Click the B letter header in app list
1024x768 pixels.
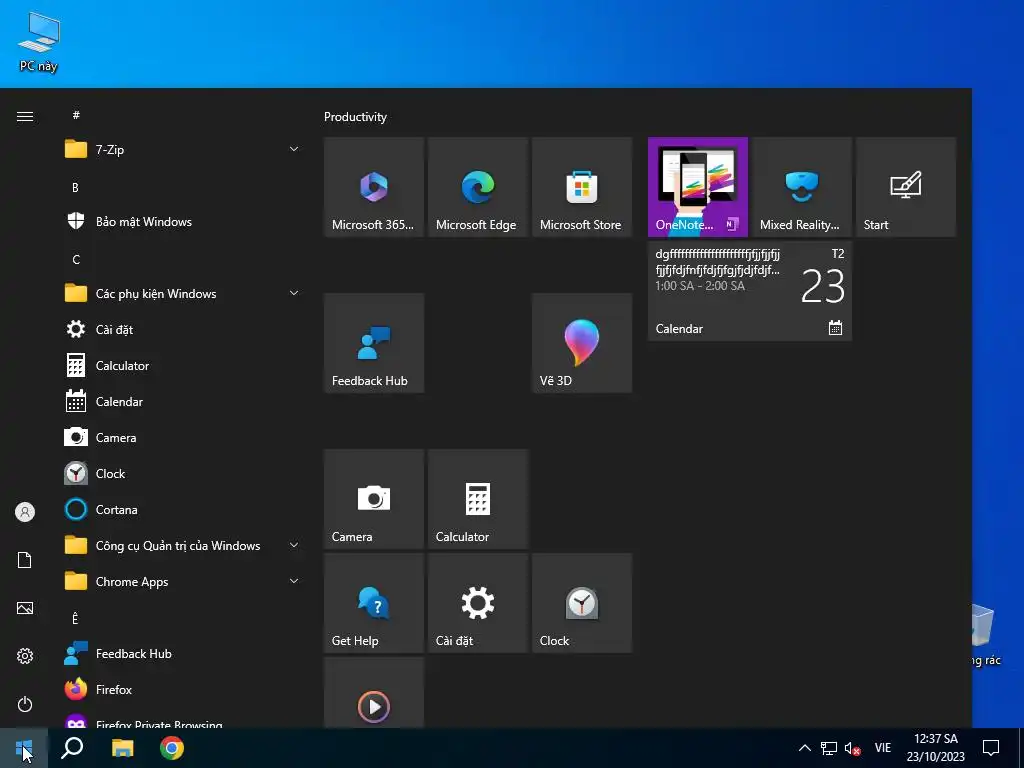coord(76,187)
